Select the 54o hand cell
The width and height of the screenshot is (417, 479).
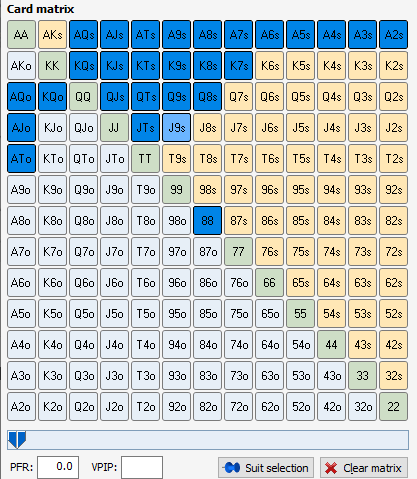pyautogui.click(x=300, y=345)
